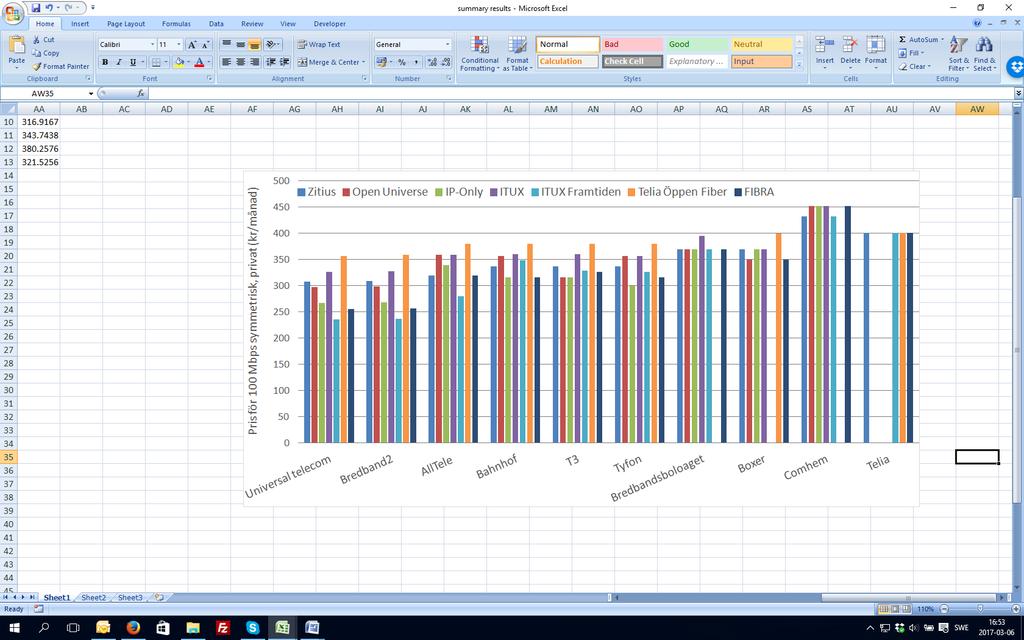Select the Sheet2 worksheet tab

pyautogui.click(x=93, y=598)
